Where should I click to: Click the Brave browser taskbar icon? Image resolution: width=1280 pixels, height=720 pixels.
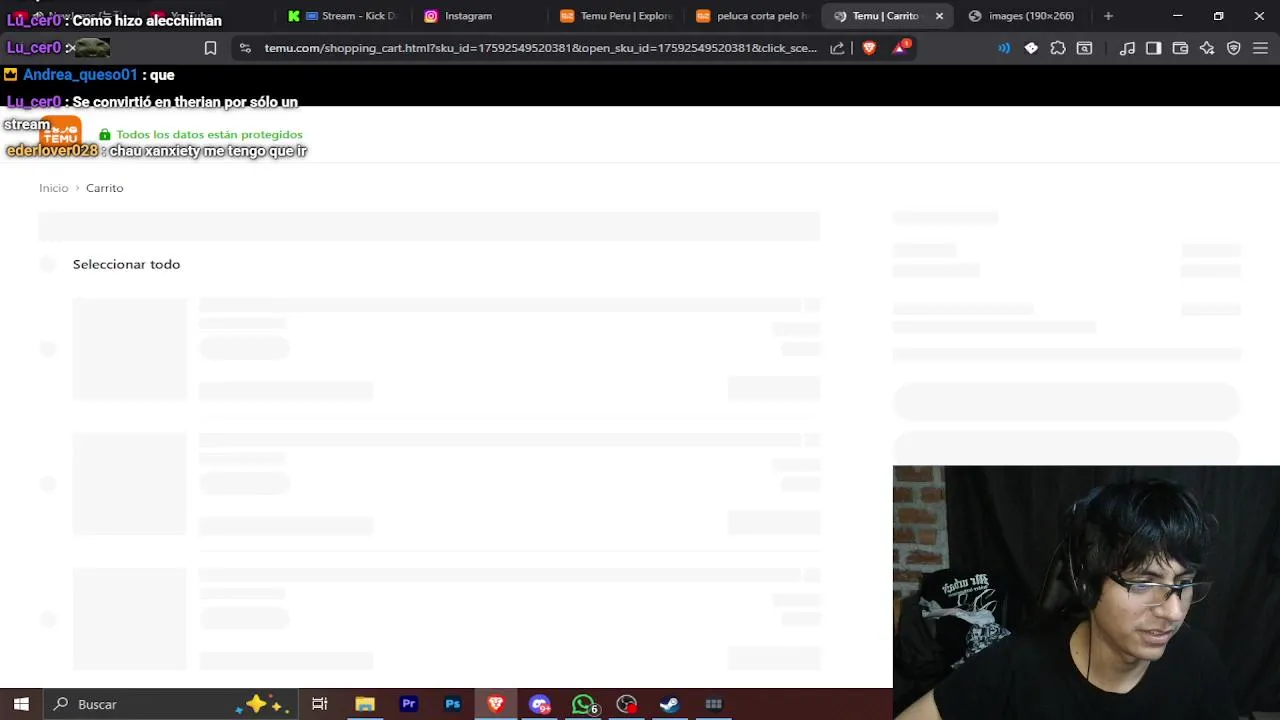(x=496, y=704)
